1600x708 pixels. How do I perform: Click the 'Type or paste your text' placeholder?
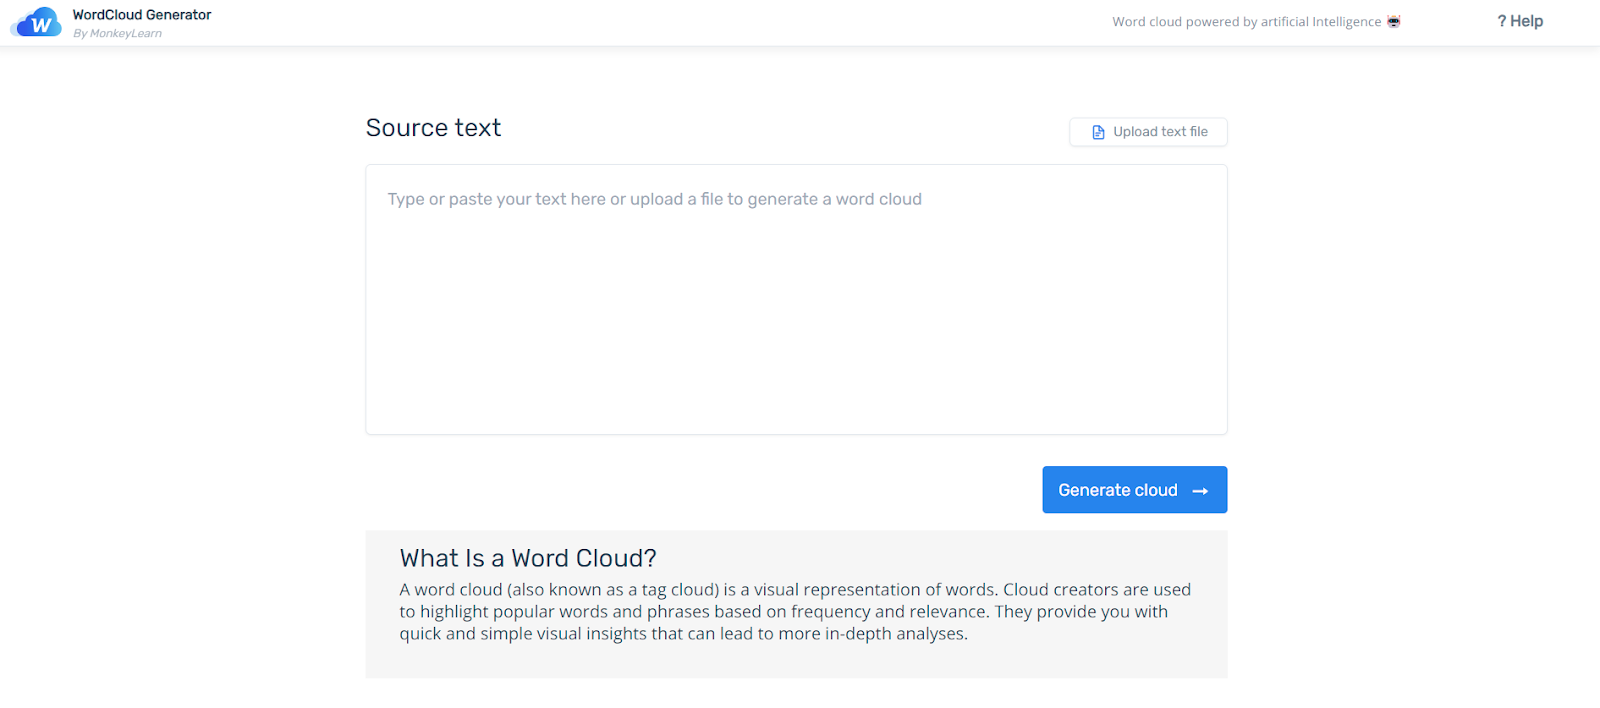click(654, 199)
